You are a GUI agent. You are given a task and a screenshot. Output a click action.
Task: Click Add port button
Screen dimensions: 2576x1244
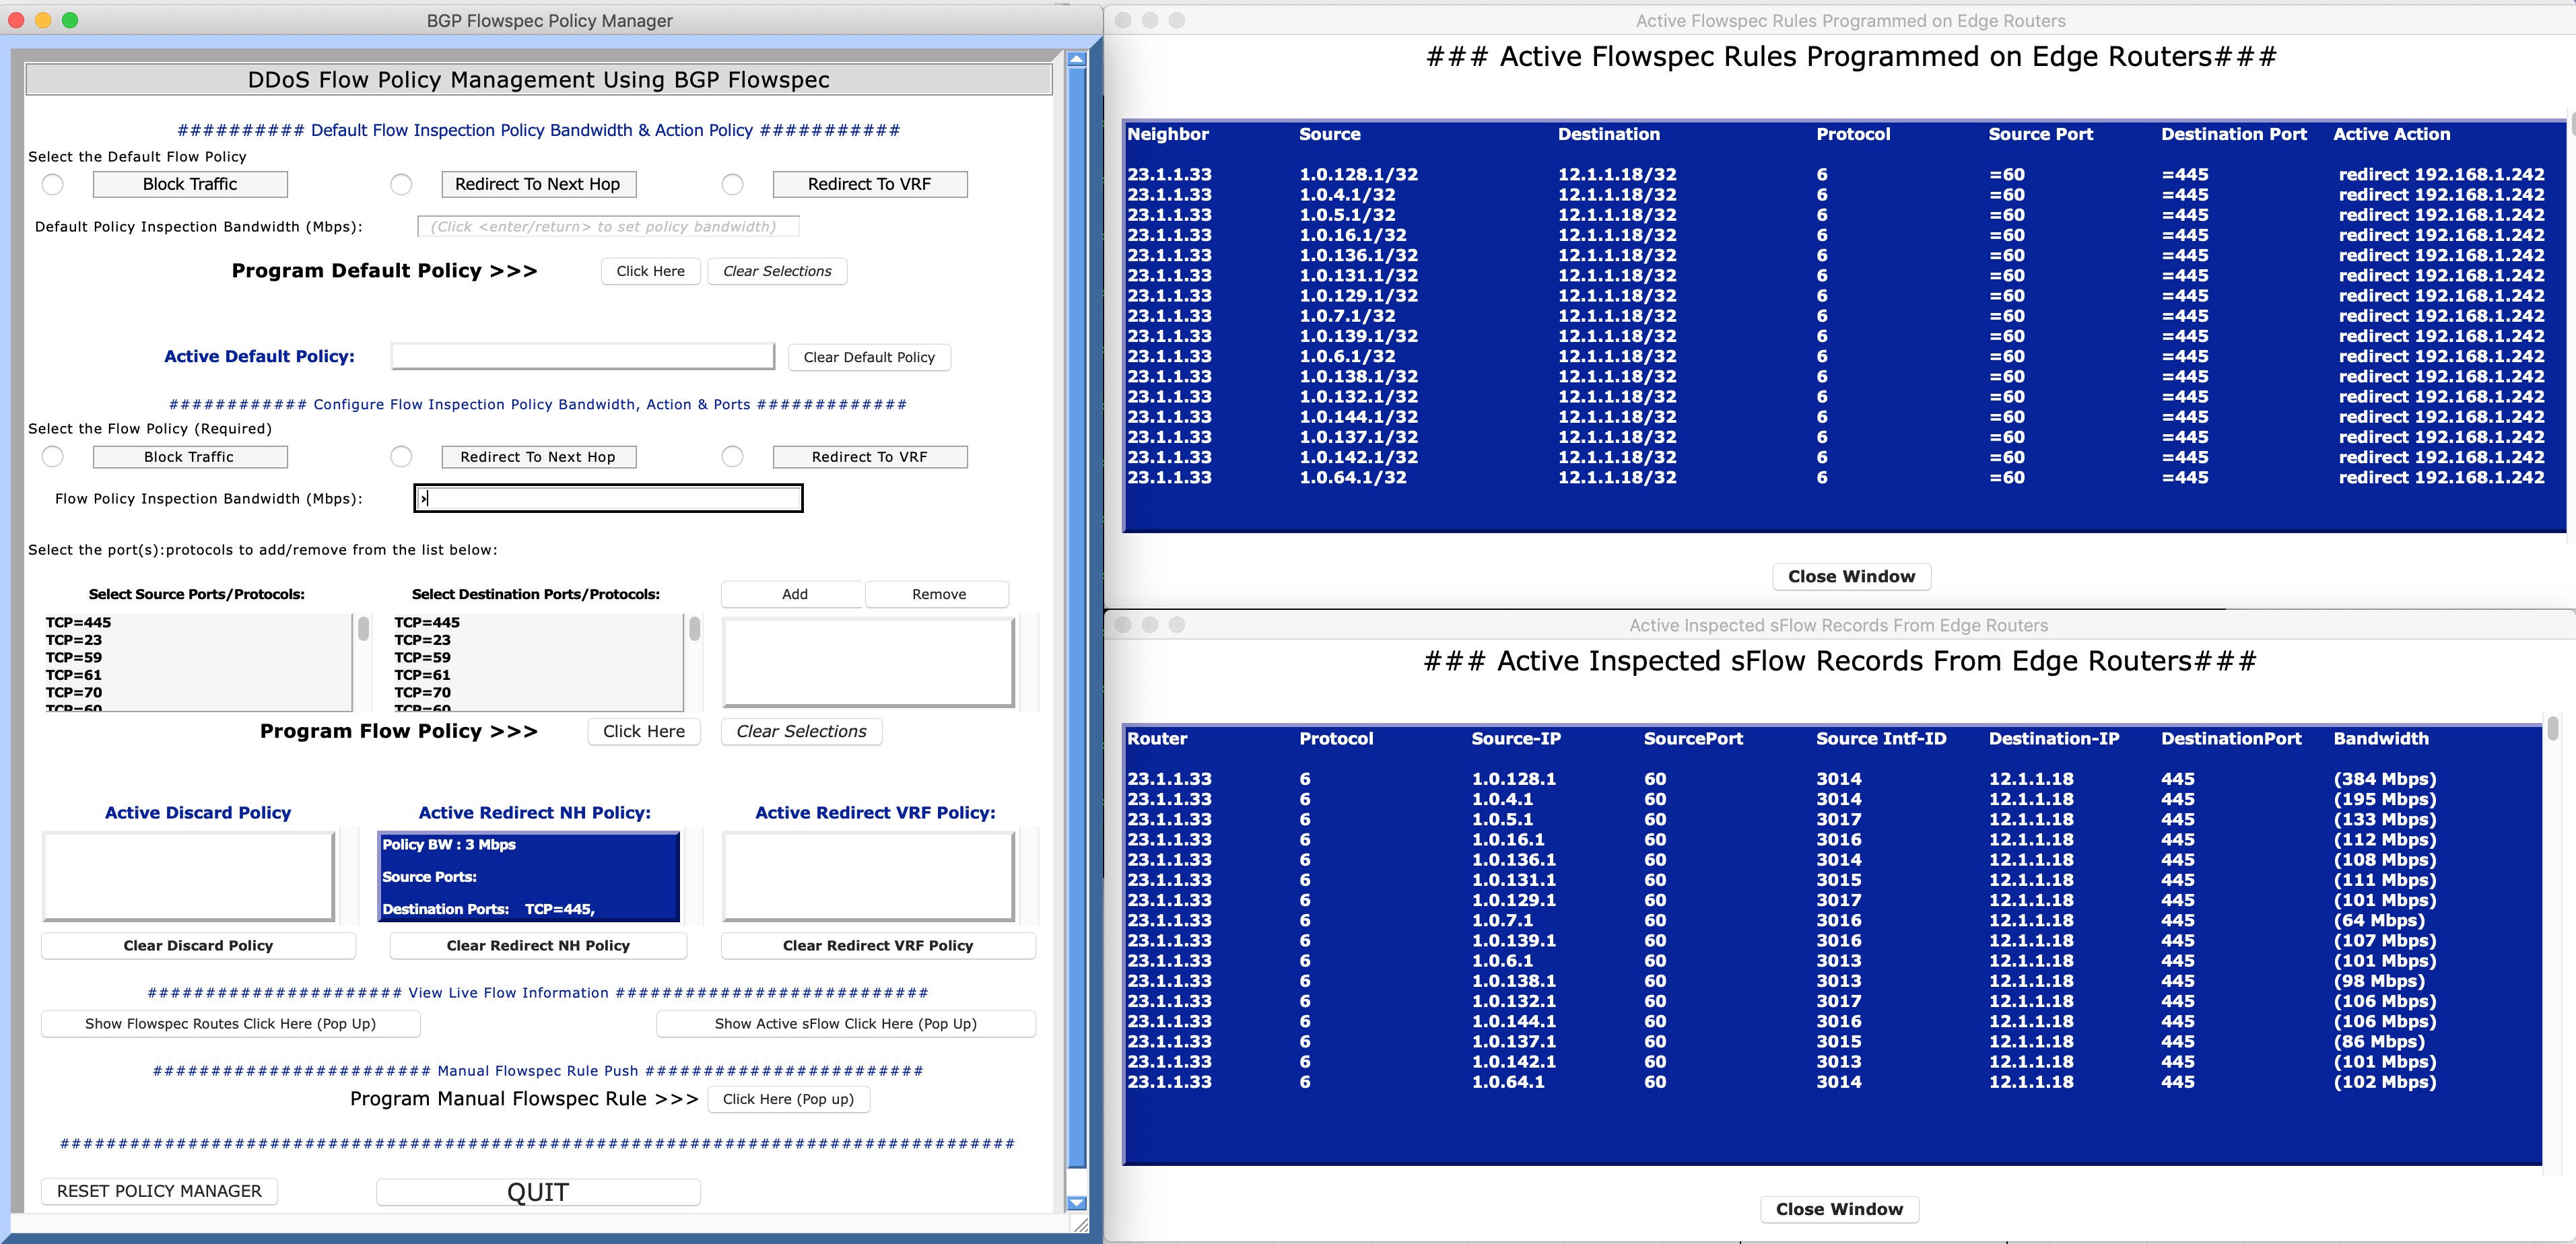pos(794,594)
